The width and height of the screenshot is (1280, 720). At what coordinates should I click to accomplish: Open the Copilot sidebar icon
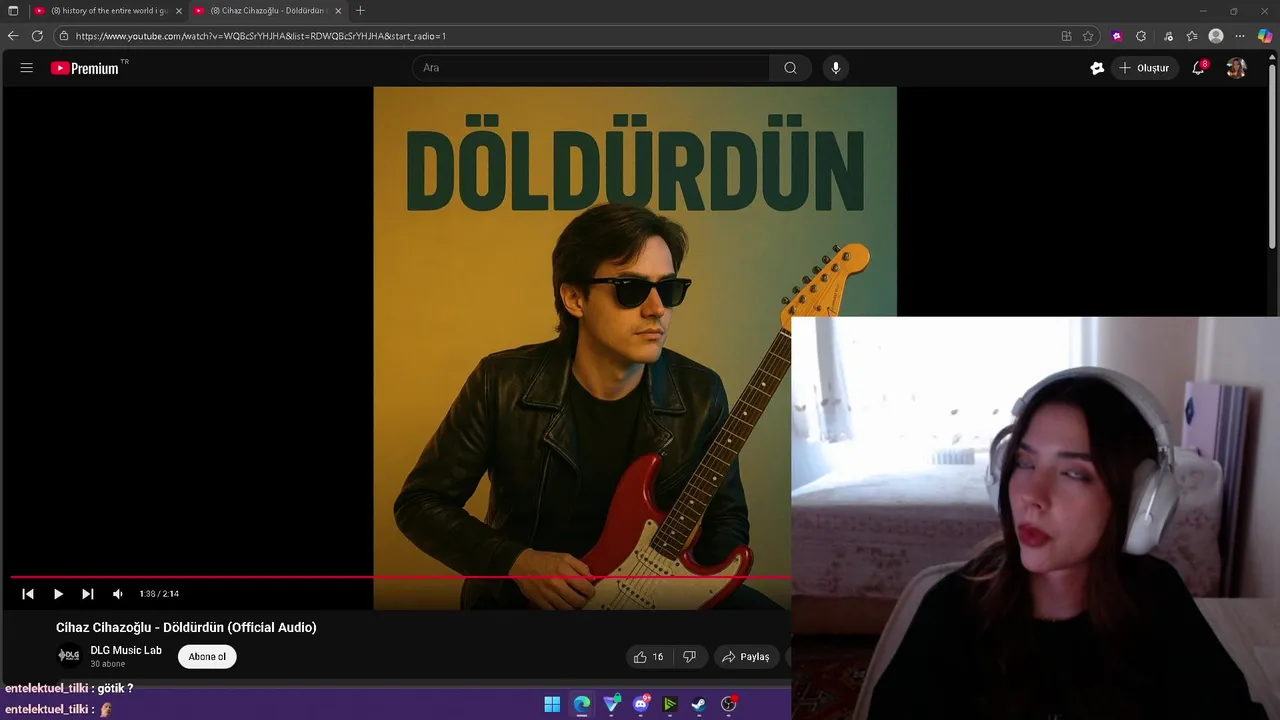[1265, 36]
